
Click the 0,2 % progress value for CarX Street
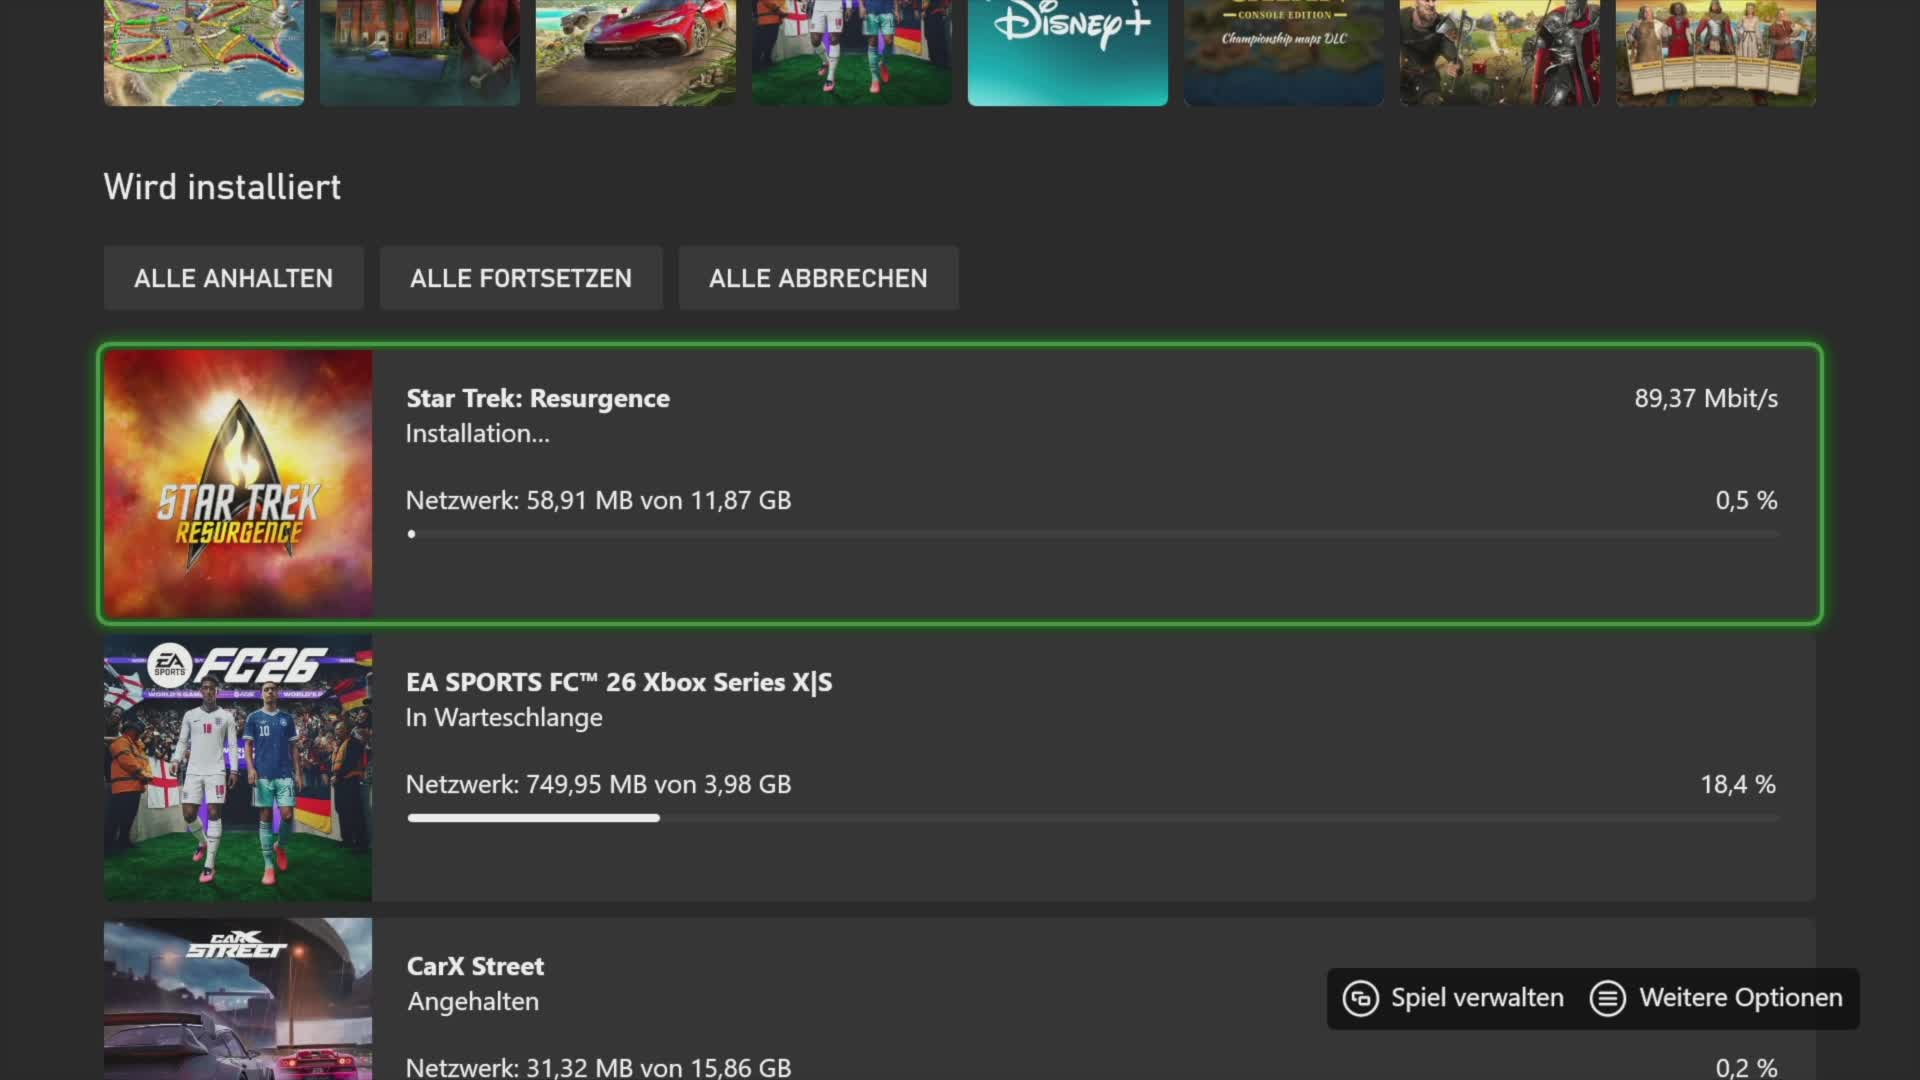coord(1747,1067)
